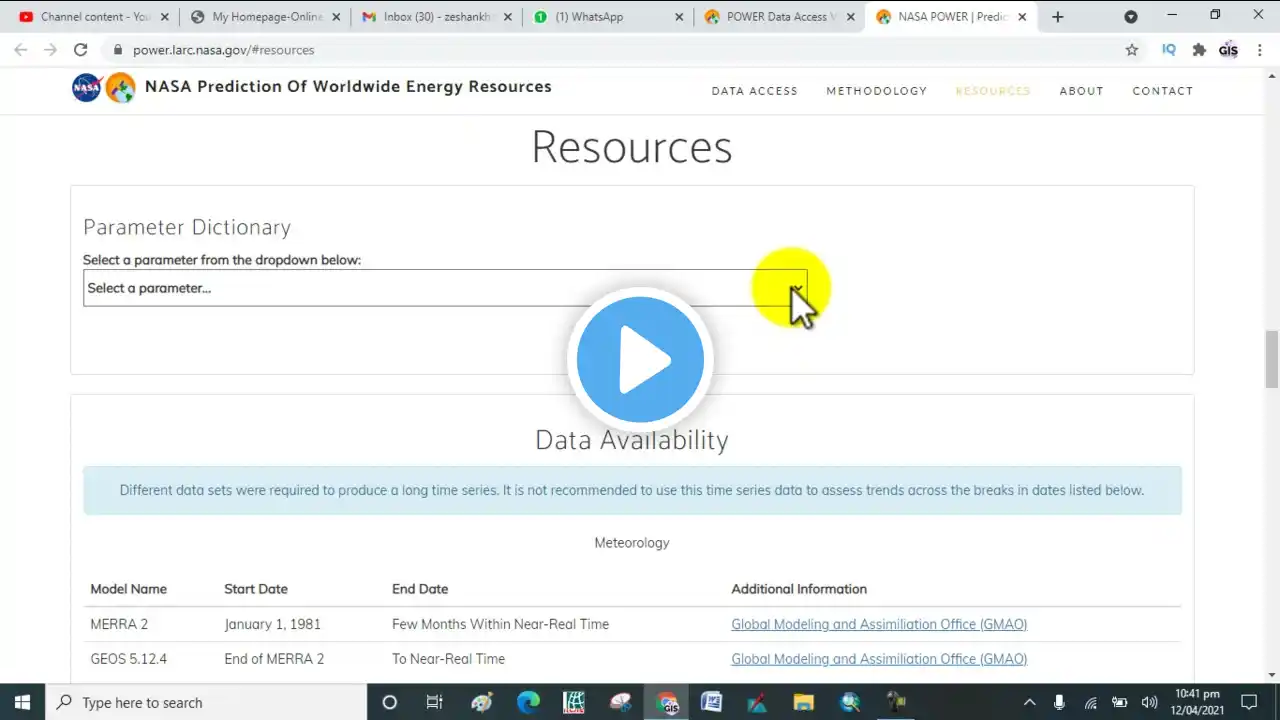Open the Chrome profile avatar labeled GIS

click(1228, 50)
